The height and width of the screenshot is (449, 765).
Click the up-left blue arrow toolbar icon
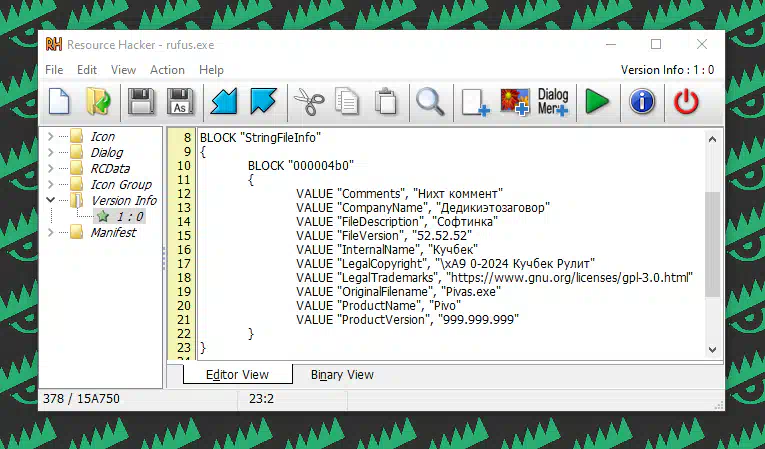[x=263, y=101]
